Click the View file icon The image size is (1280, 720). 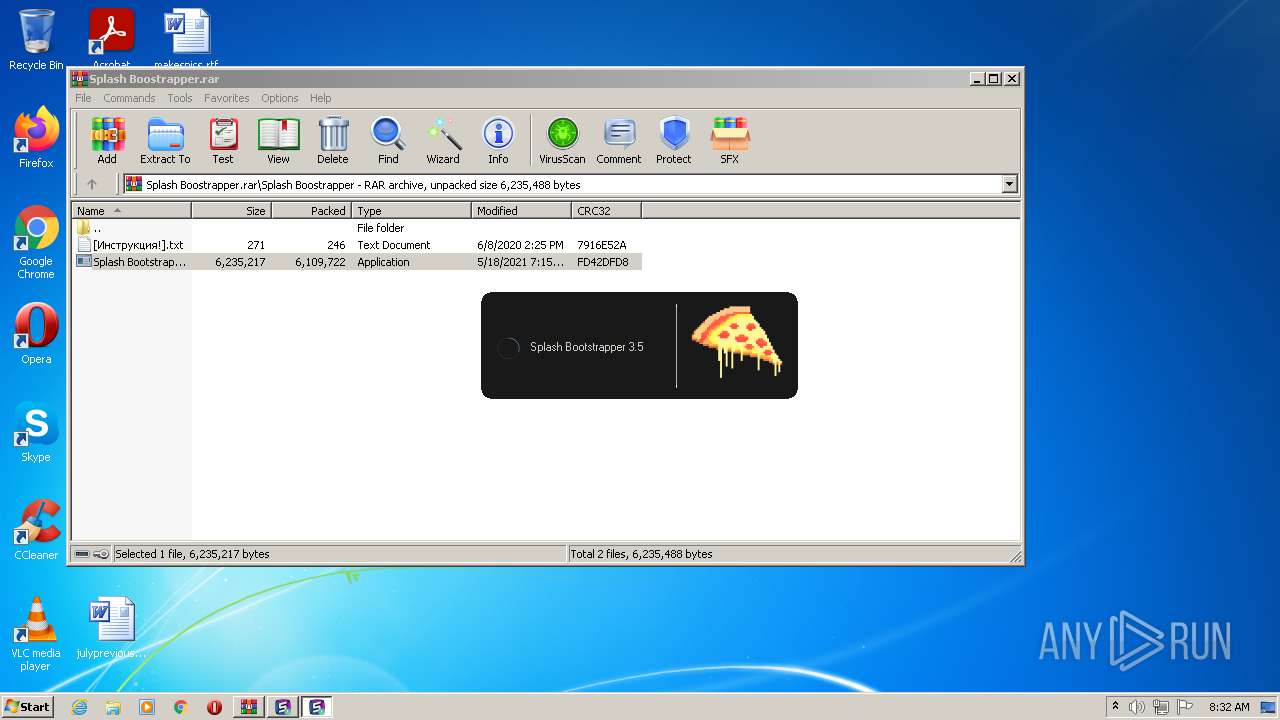(278, 141)
